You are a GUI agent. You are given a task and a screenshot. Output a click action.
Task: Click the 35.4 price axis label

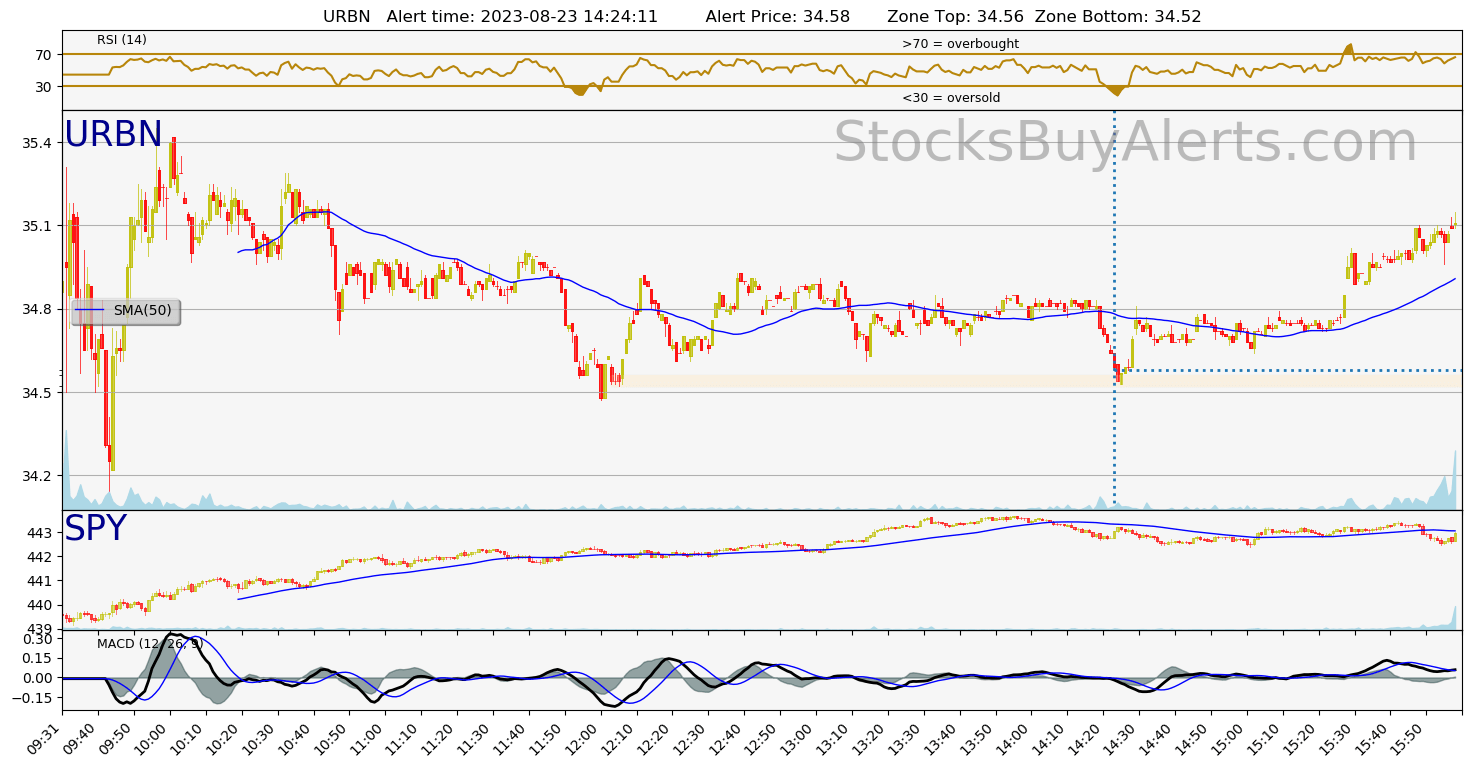pyautogui.click(x=35, y=143)
